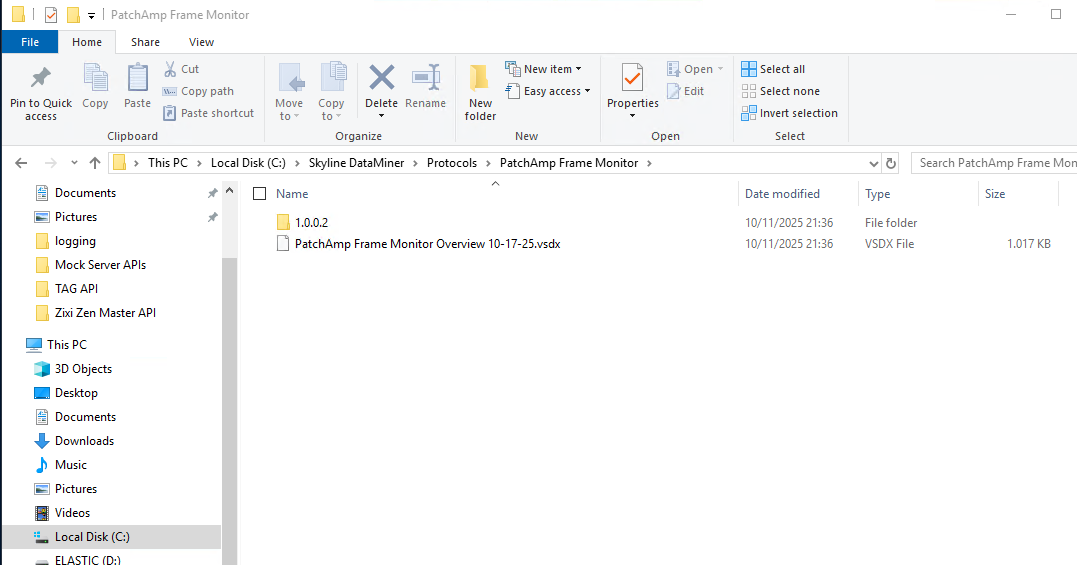1077x565 pixels.
Task: Click the Rename icon in Organize group
Action: point(426,80)
